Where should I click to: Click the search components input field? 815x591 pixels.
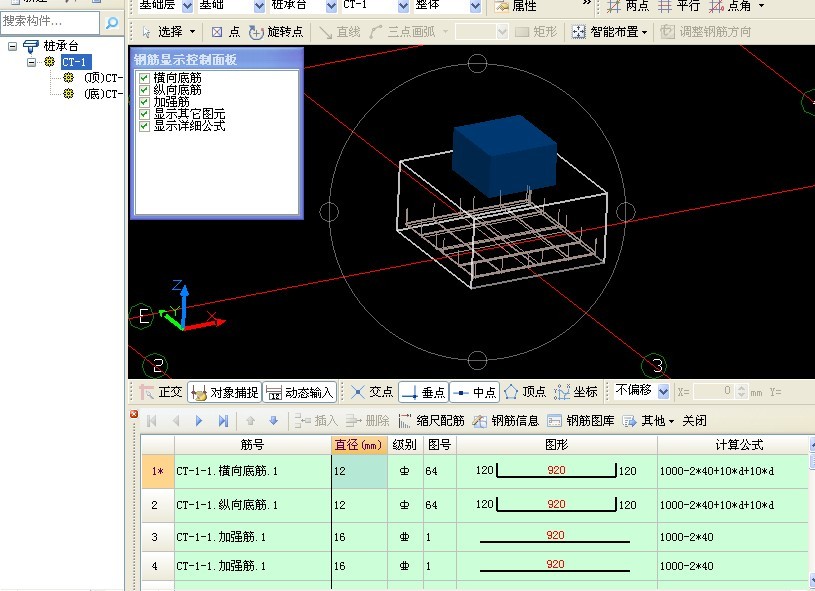50,22
